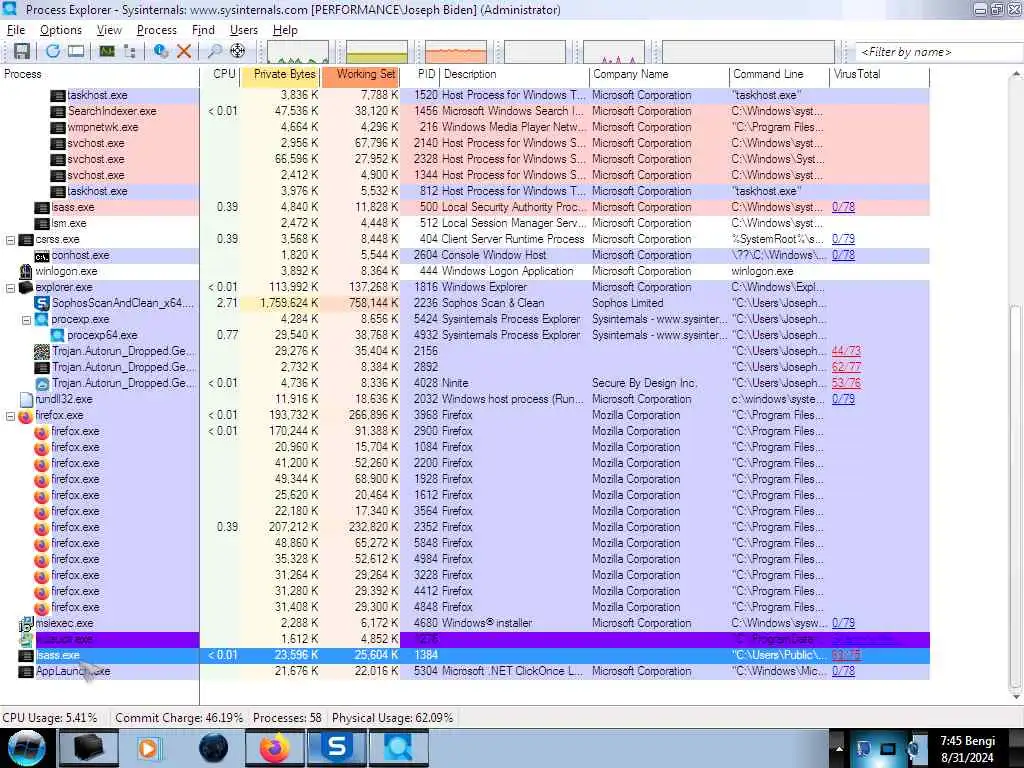
Task: Sort by the Private Bytes column header
Action: [x=281, y=74]
